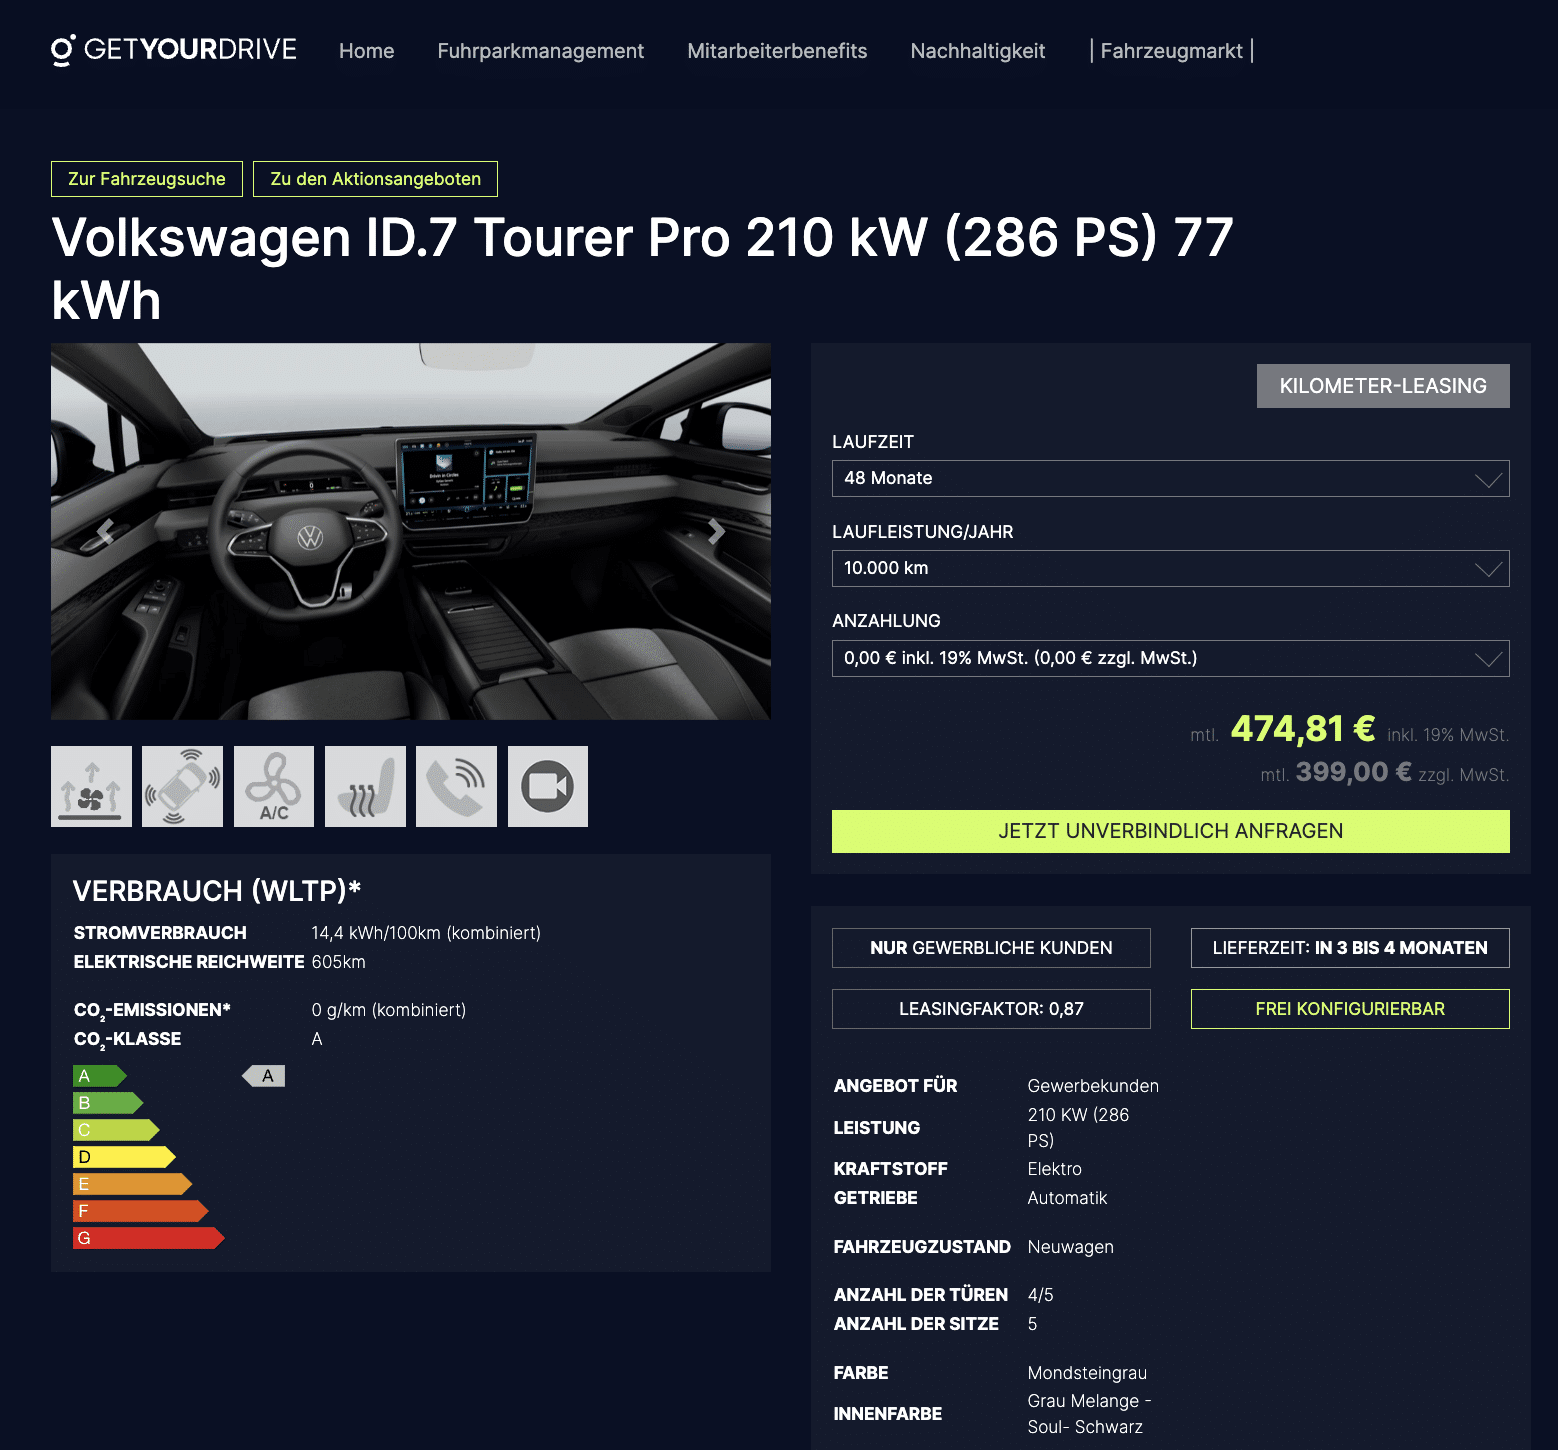Click the ventilation fan feature icon
Viewport: 1558px width, 1450px height.
tap(91, 786)
